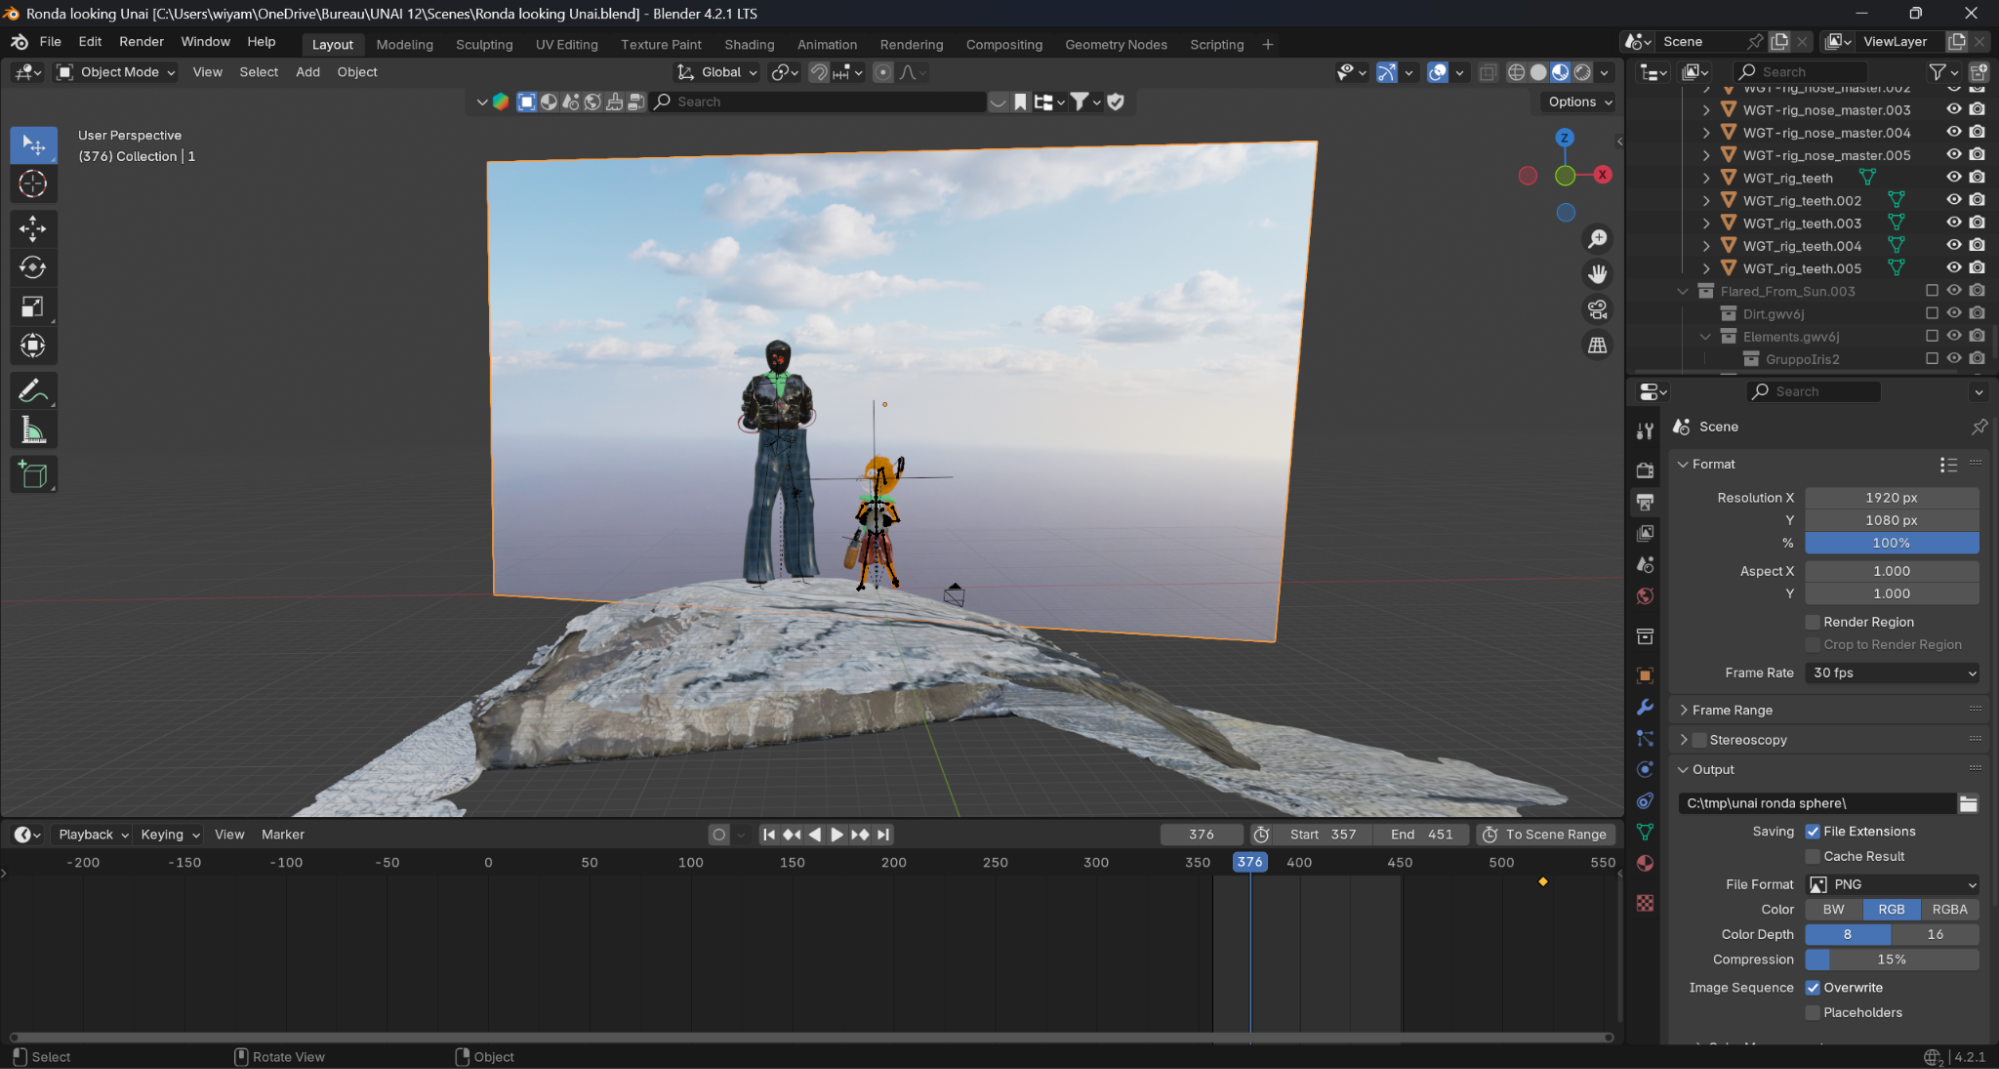The image size is (1999, 1069).
Task: Click the Add Cube tool
Action: pos(33,474)
